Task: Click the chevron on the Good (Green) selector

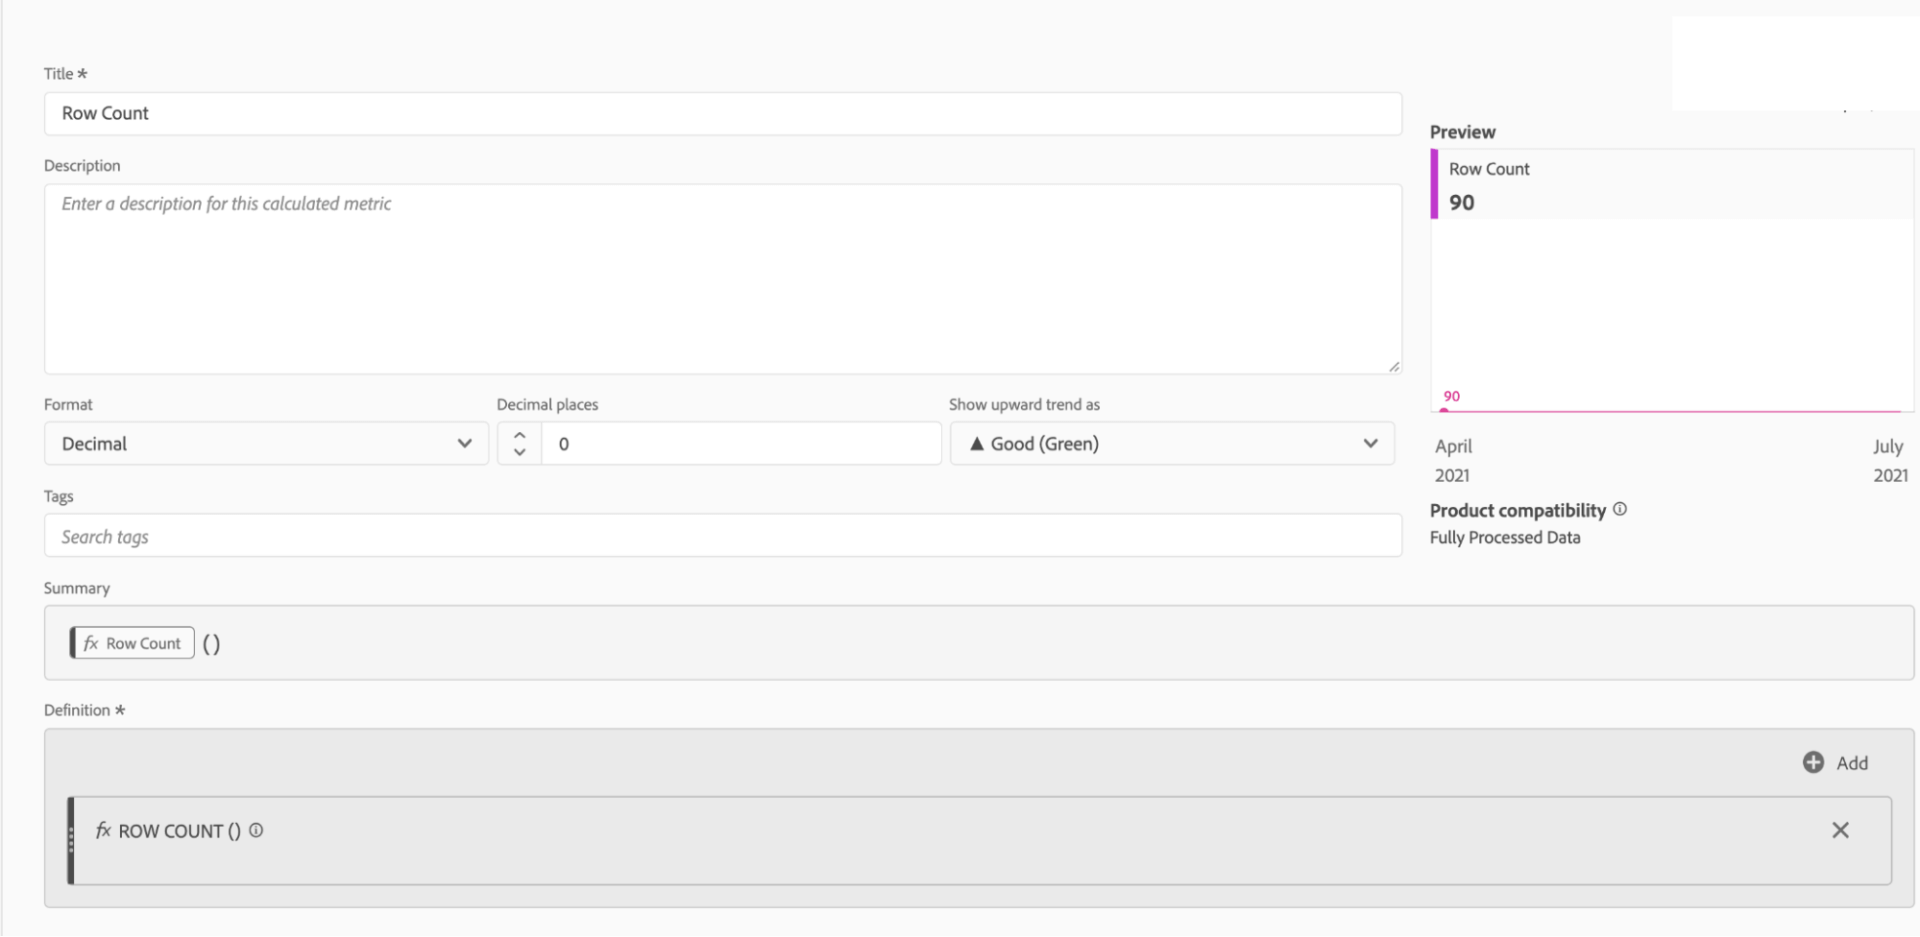Action: point(1369,443)
